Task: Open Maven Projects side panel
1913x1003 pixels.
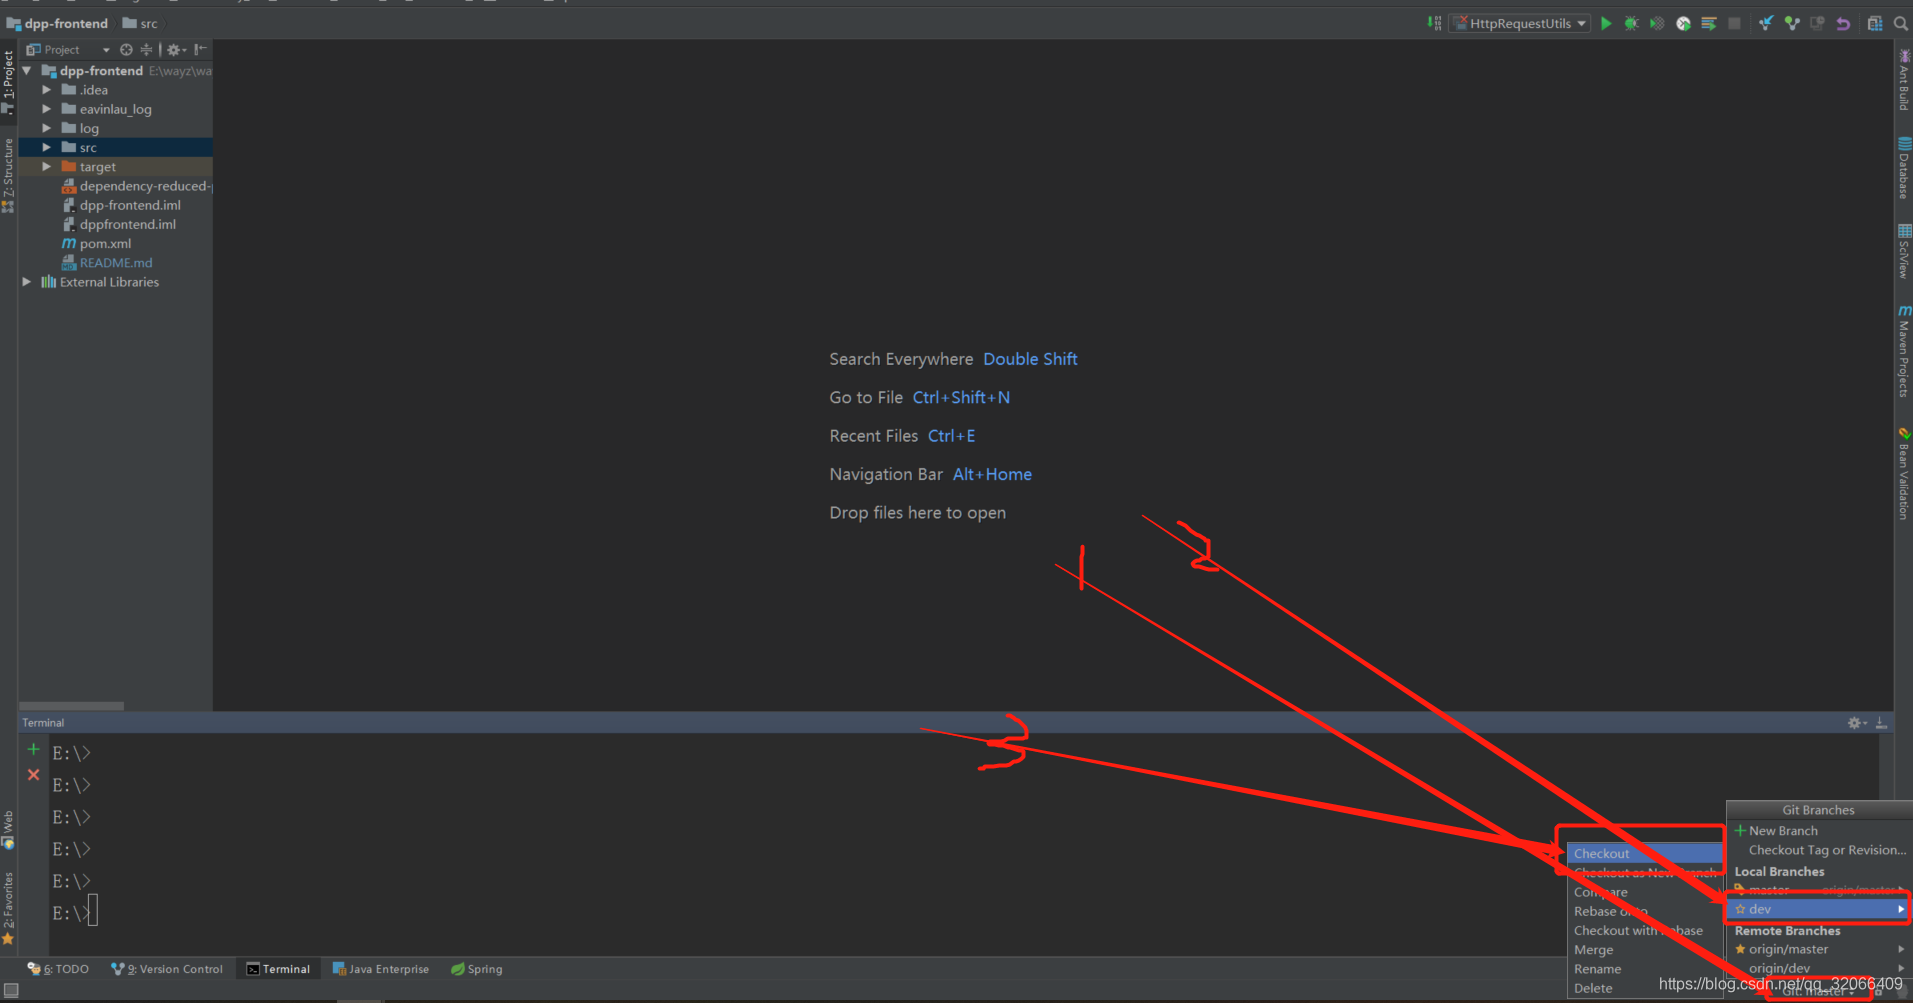Action: point(1904,351)
